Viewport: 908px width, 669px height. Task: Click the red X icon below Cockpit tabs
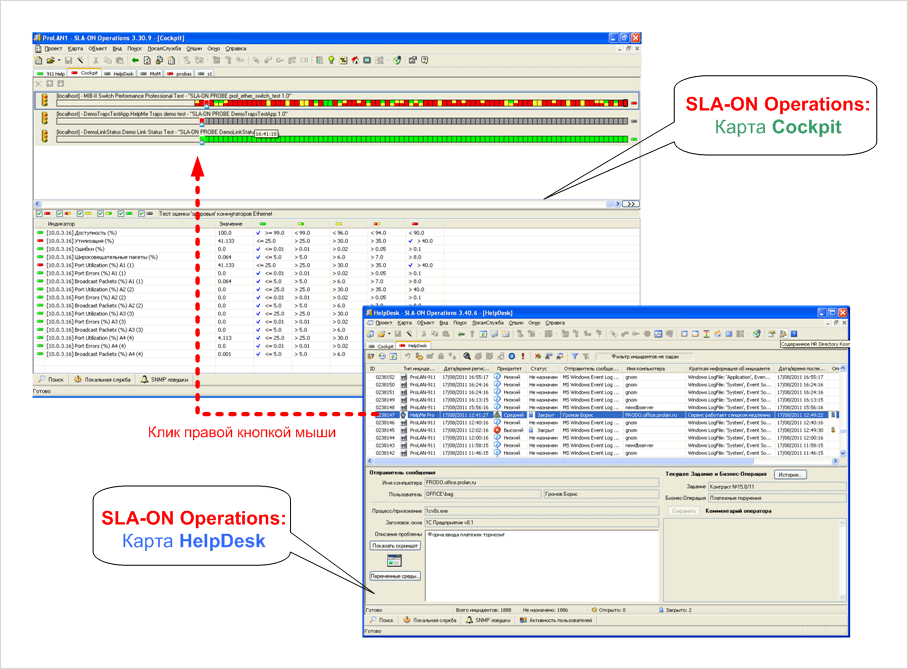41,84
